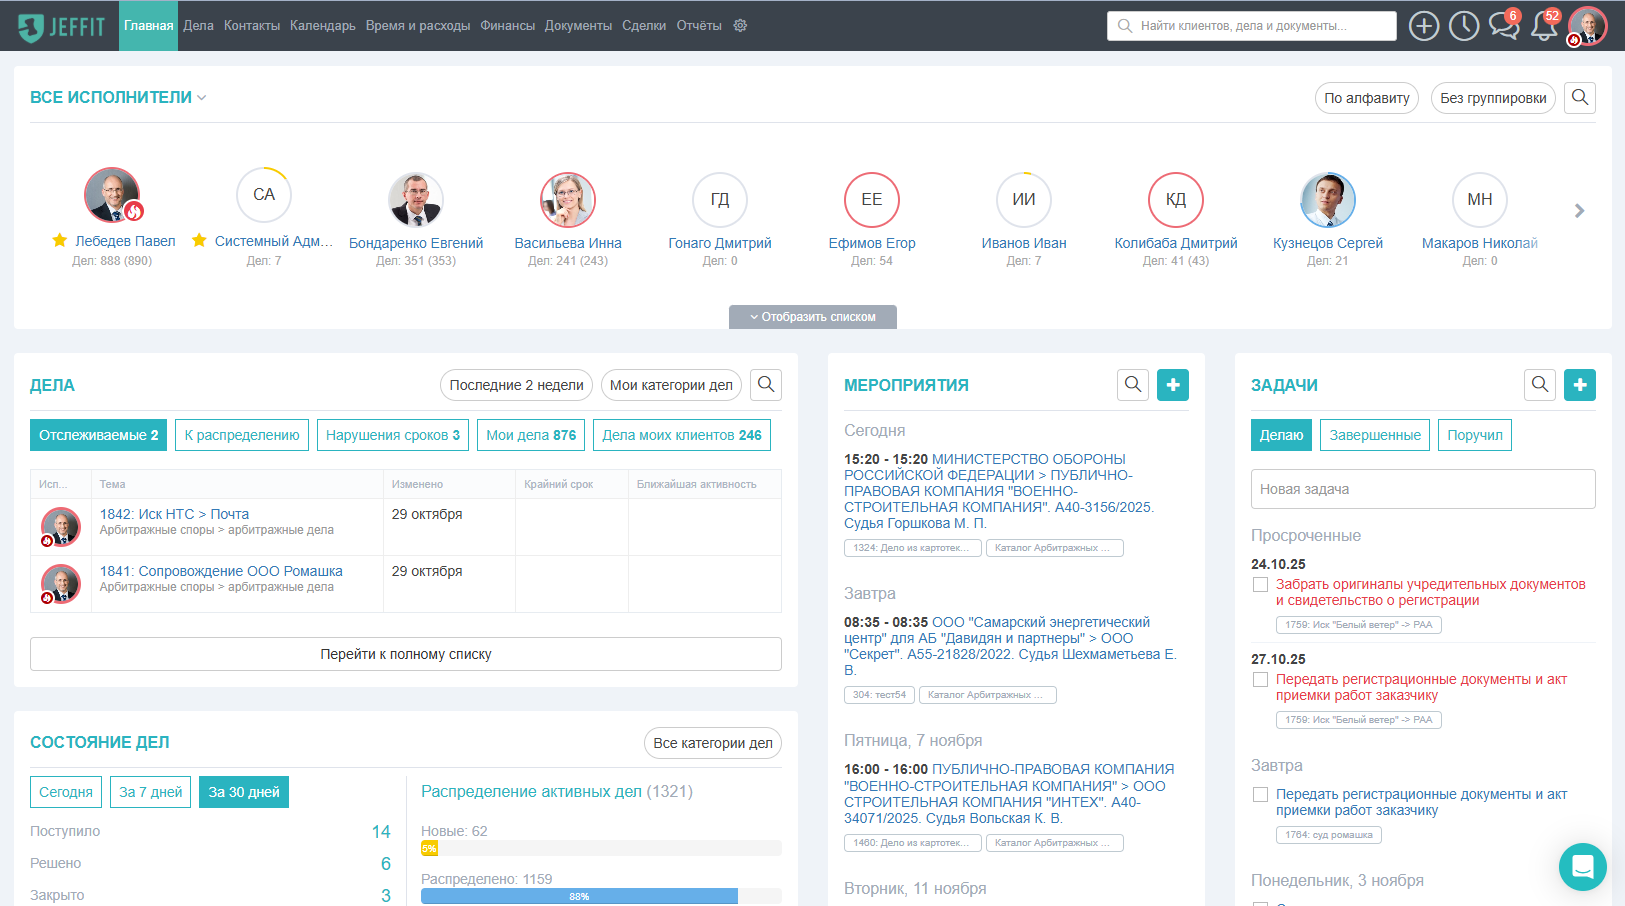Open the timer clock icon in header
Viewport: 1625px width, 906px height.
pos(1464,26)
